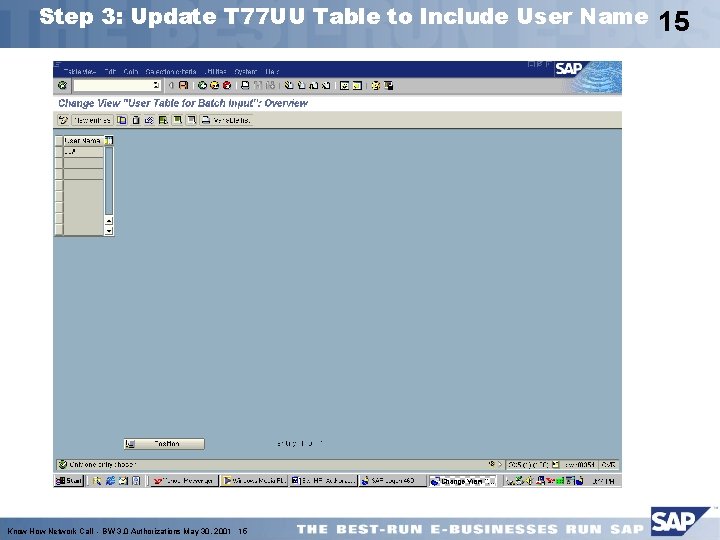The height and width of the screenshot is (540, 720).
Task: Open command field history dropdown arrow
Action: coord(156,85)
